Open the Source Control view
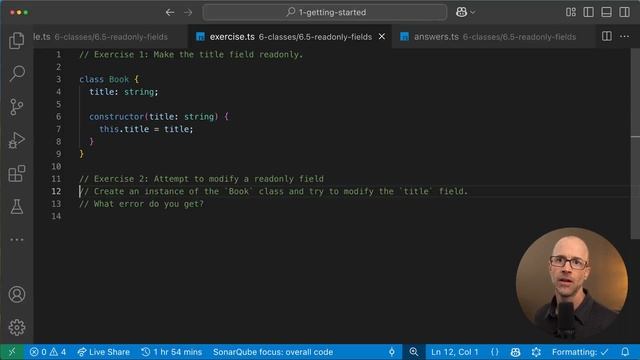Viewport: 640px width, 360px height. 17,107
